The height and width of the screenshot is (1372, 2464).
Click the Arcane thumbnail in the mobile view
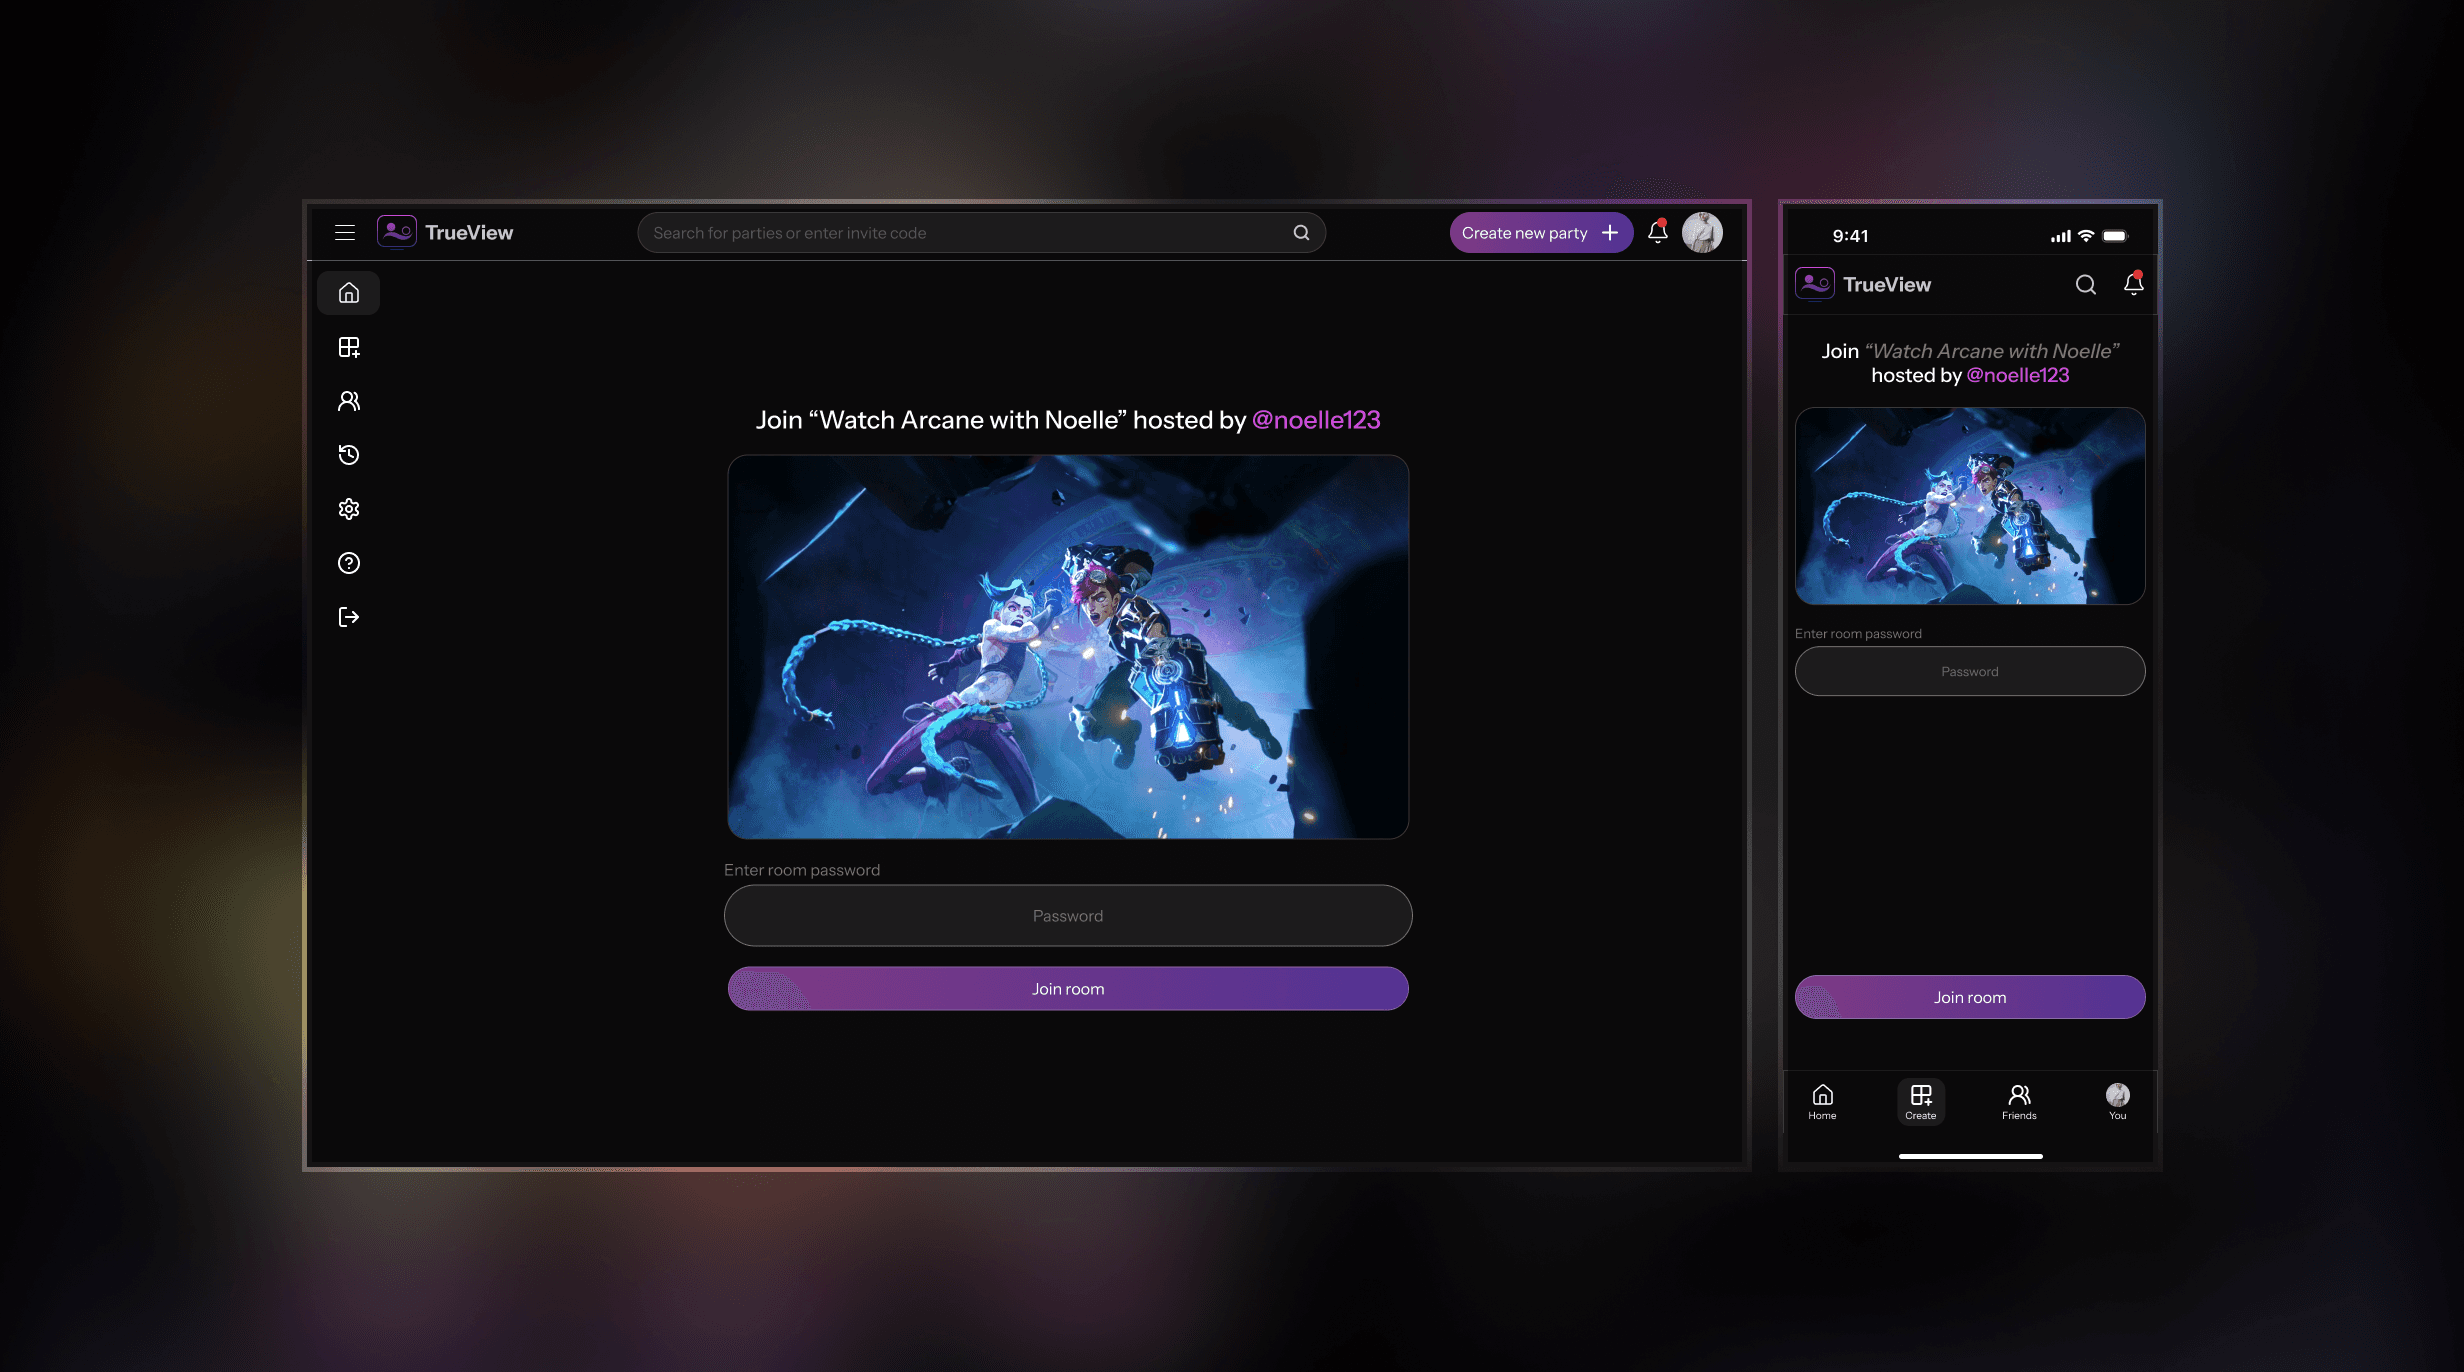pos(1969,506)
